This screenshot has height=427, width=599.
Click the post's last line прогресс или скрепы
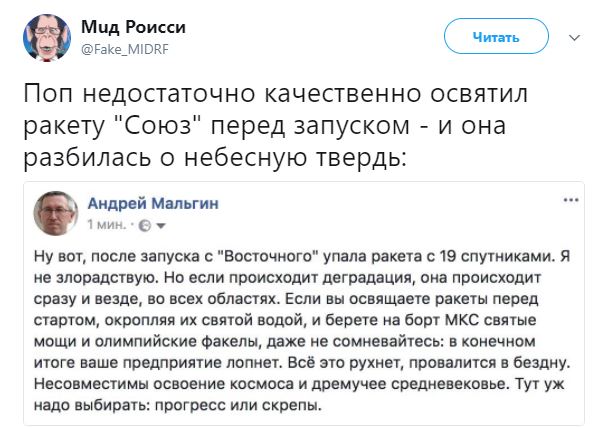178,405
